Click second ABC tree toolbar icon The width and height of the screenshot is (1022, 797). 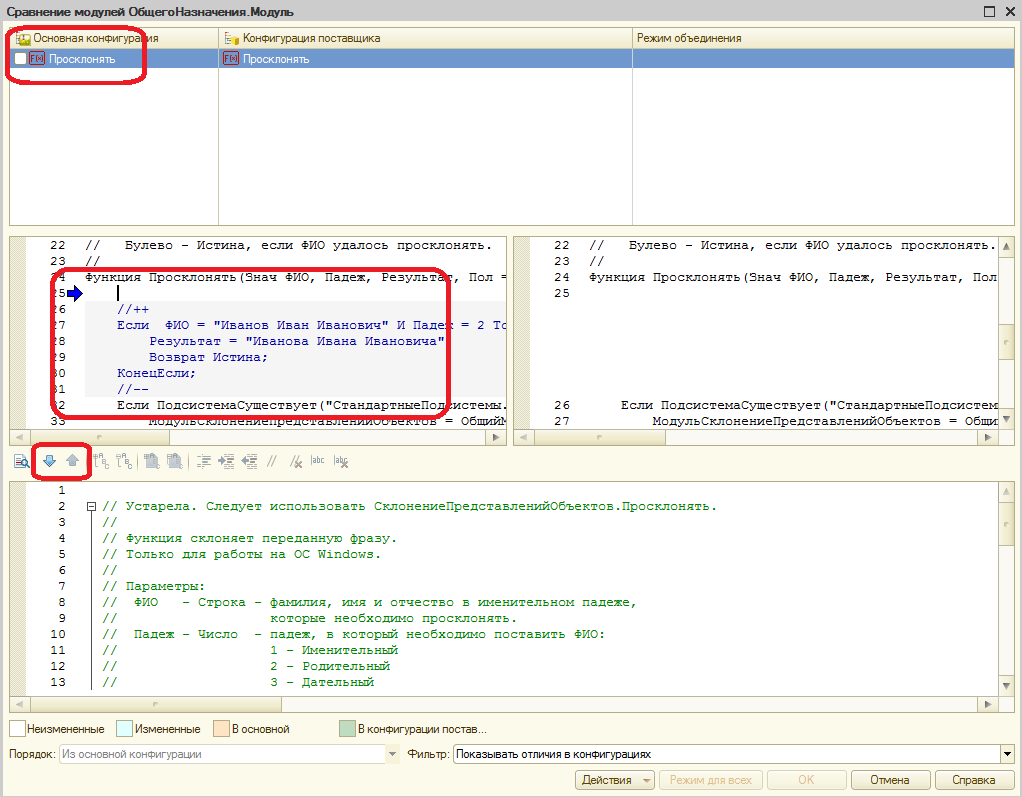[124, 461]
